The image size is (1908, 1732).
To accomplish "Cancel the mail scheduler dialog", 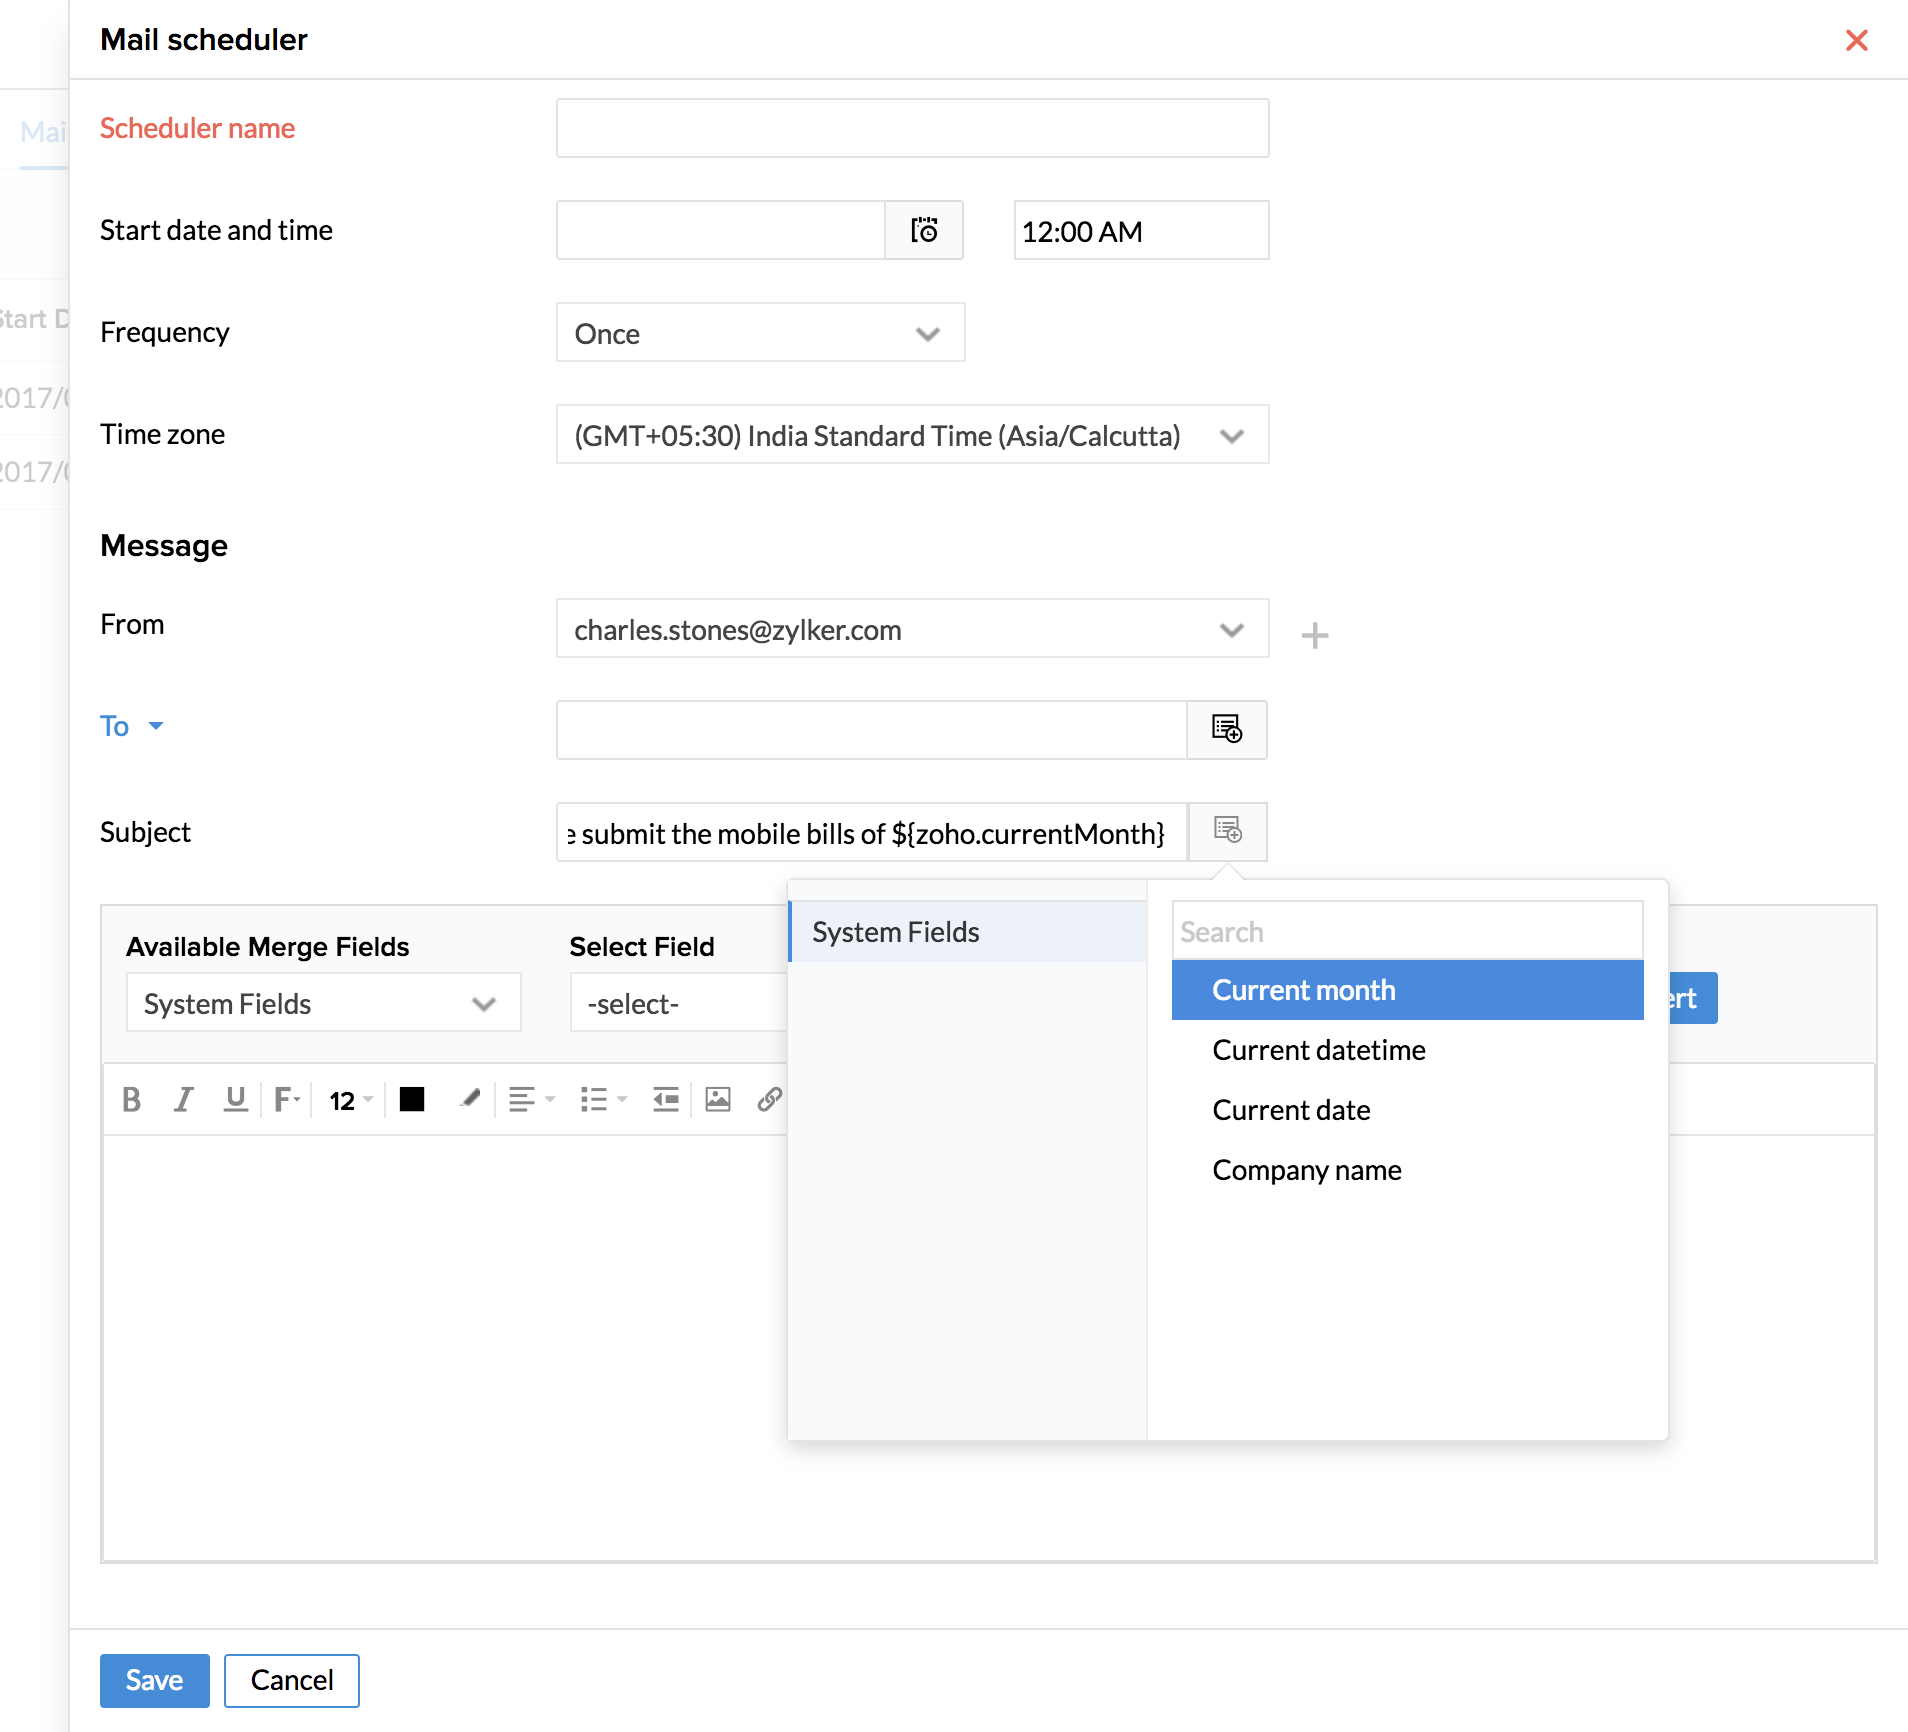I will coord(291,1680).
